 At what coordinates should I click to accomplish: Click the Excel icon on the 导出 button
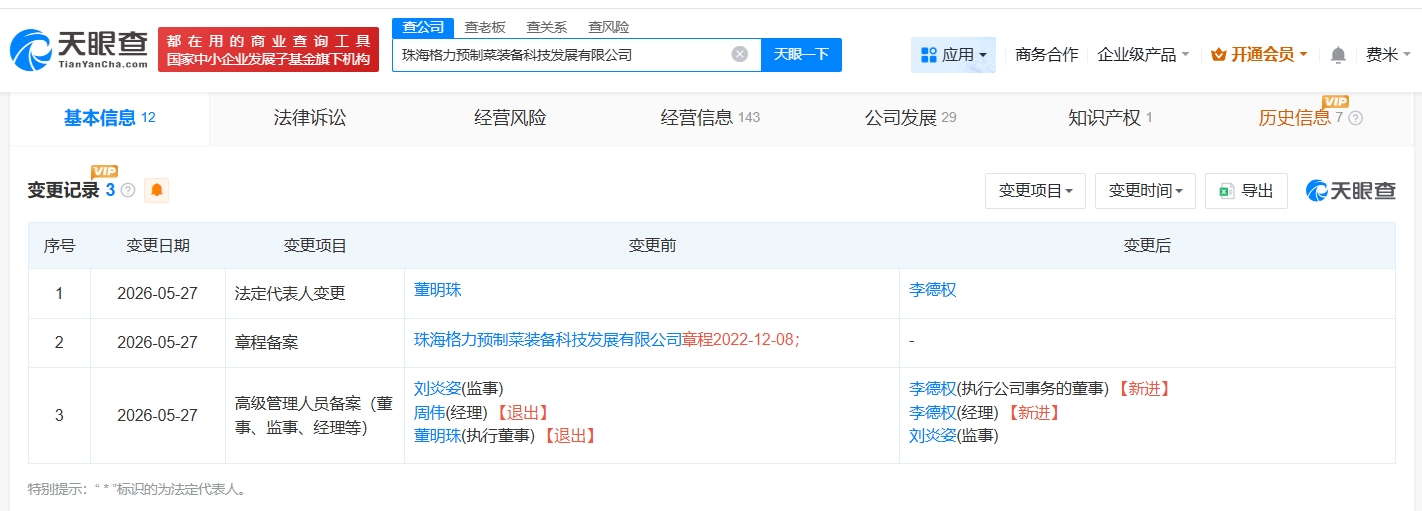click(1226, 190)
